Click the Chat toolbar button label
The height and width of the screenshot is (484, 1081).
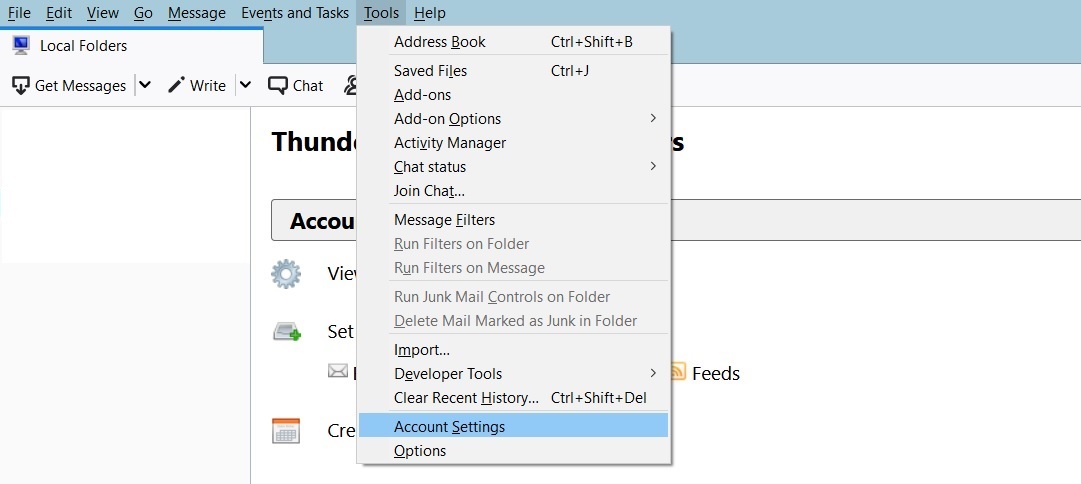(307, 85)
